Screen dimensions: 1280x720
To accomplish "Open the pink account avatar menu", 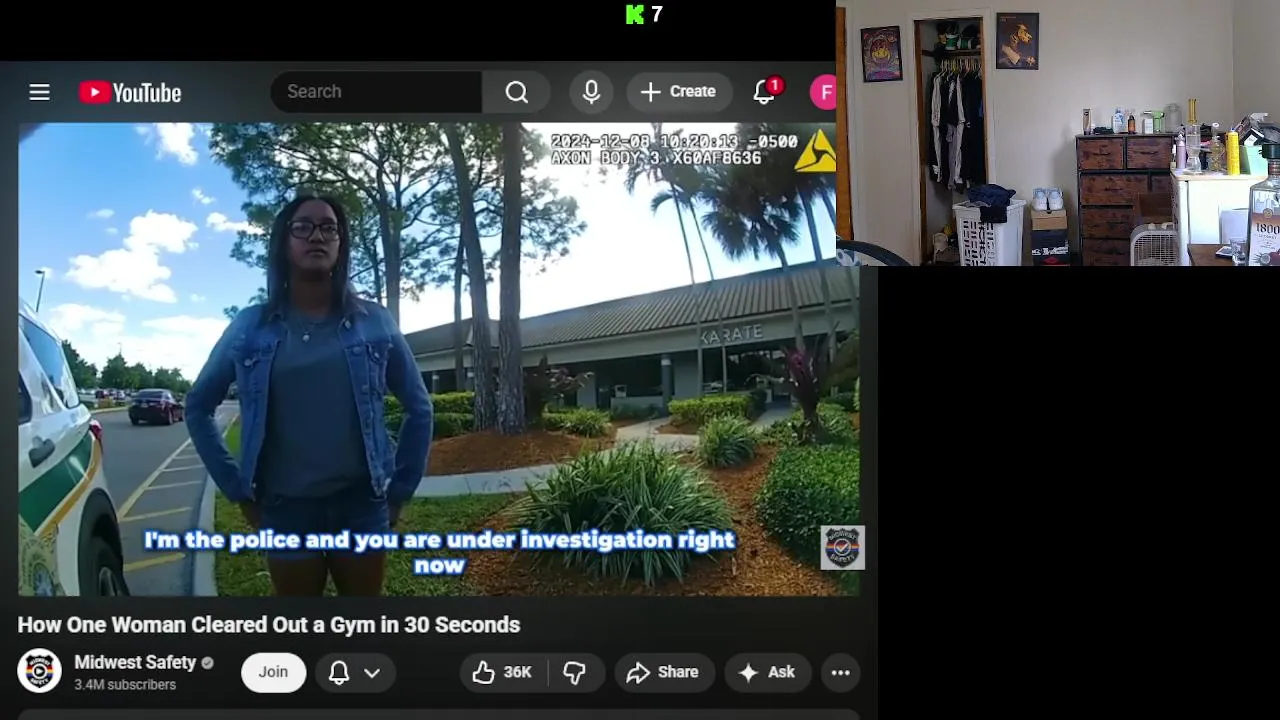I will (823, 93).
